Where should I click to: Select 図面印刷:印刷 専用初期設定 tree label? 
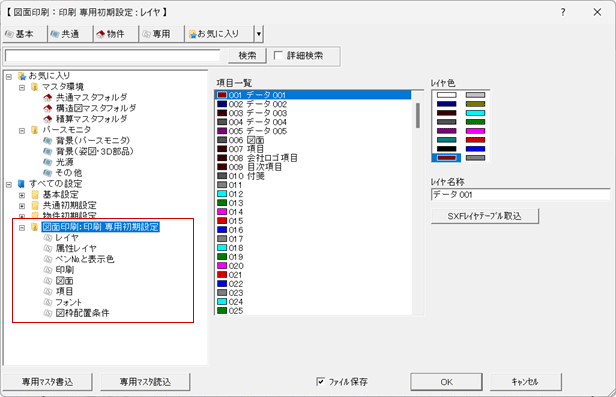click(101, 227)
